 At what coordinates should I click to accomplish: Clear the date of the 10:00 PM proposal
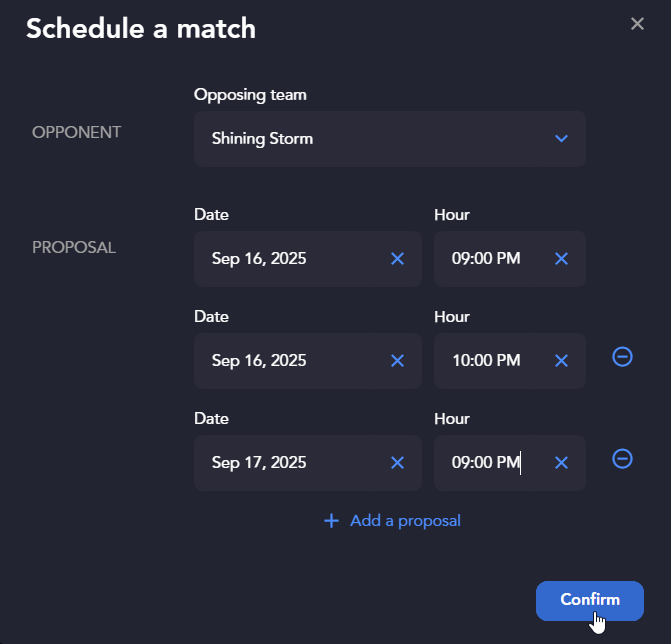point(397,361)
